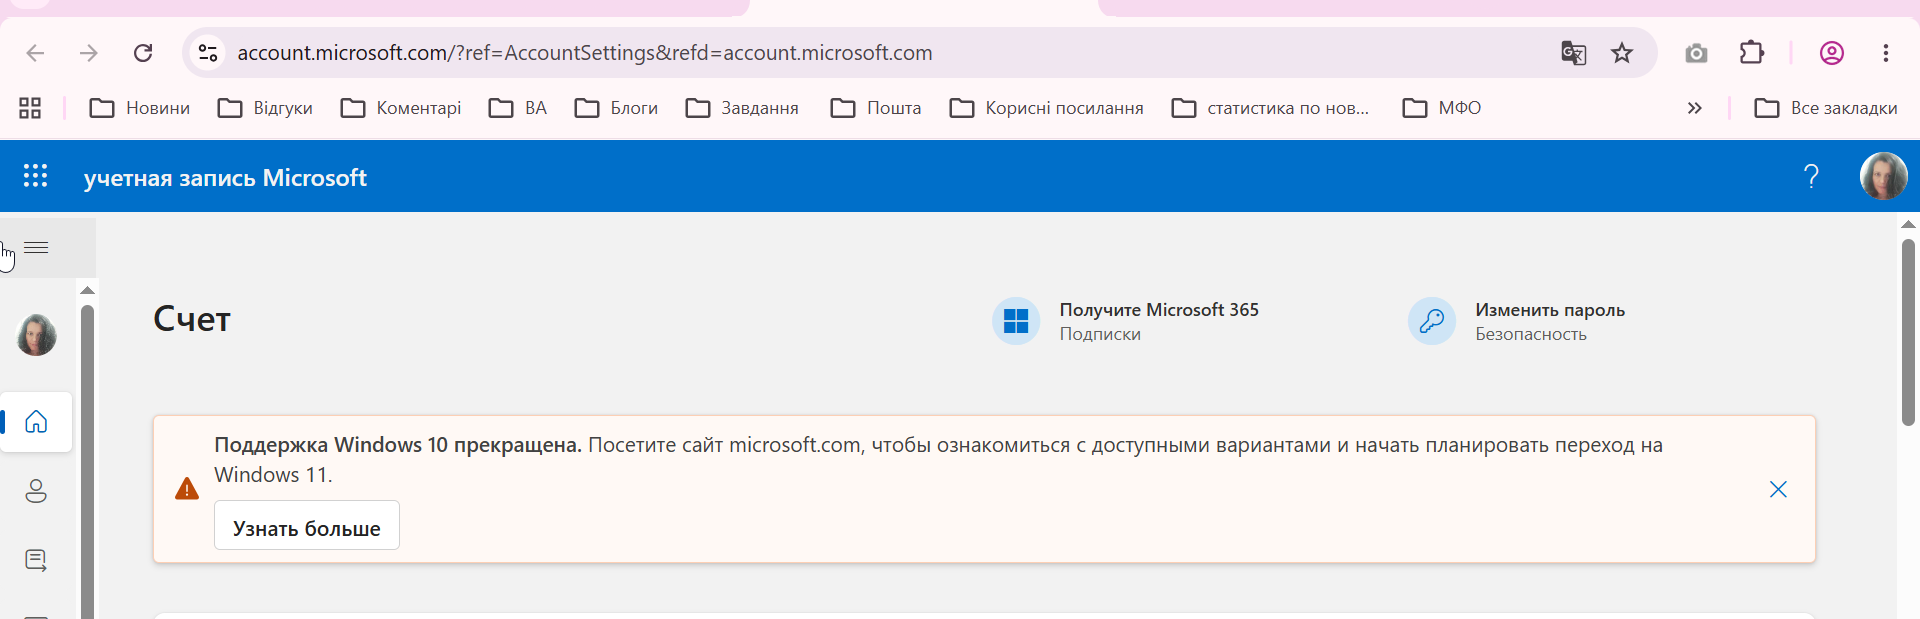The height and width of the screenshot is (619, 1920).
Task: Open account manager via header avatar
Action: 1883,176
